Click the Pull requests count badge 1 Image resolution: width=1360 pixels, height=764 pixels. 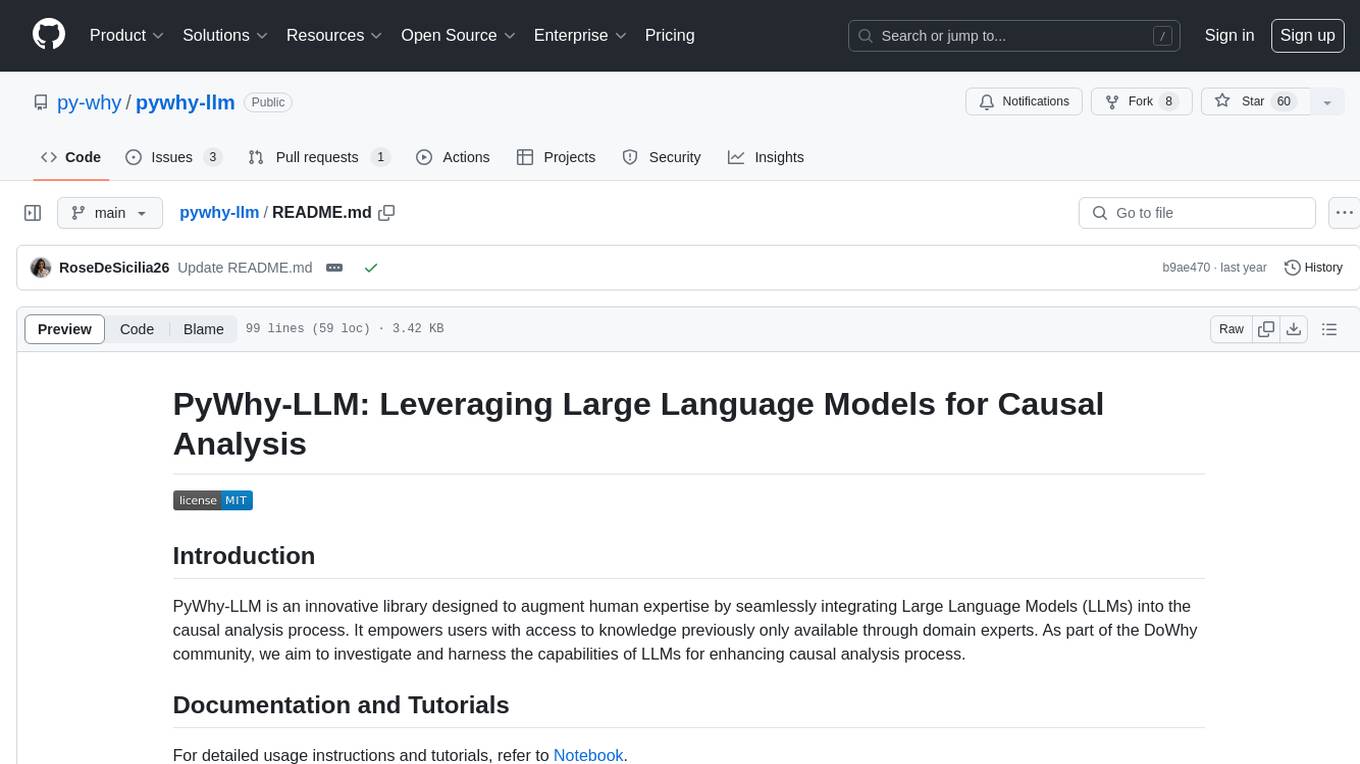click(380, 157)
